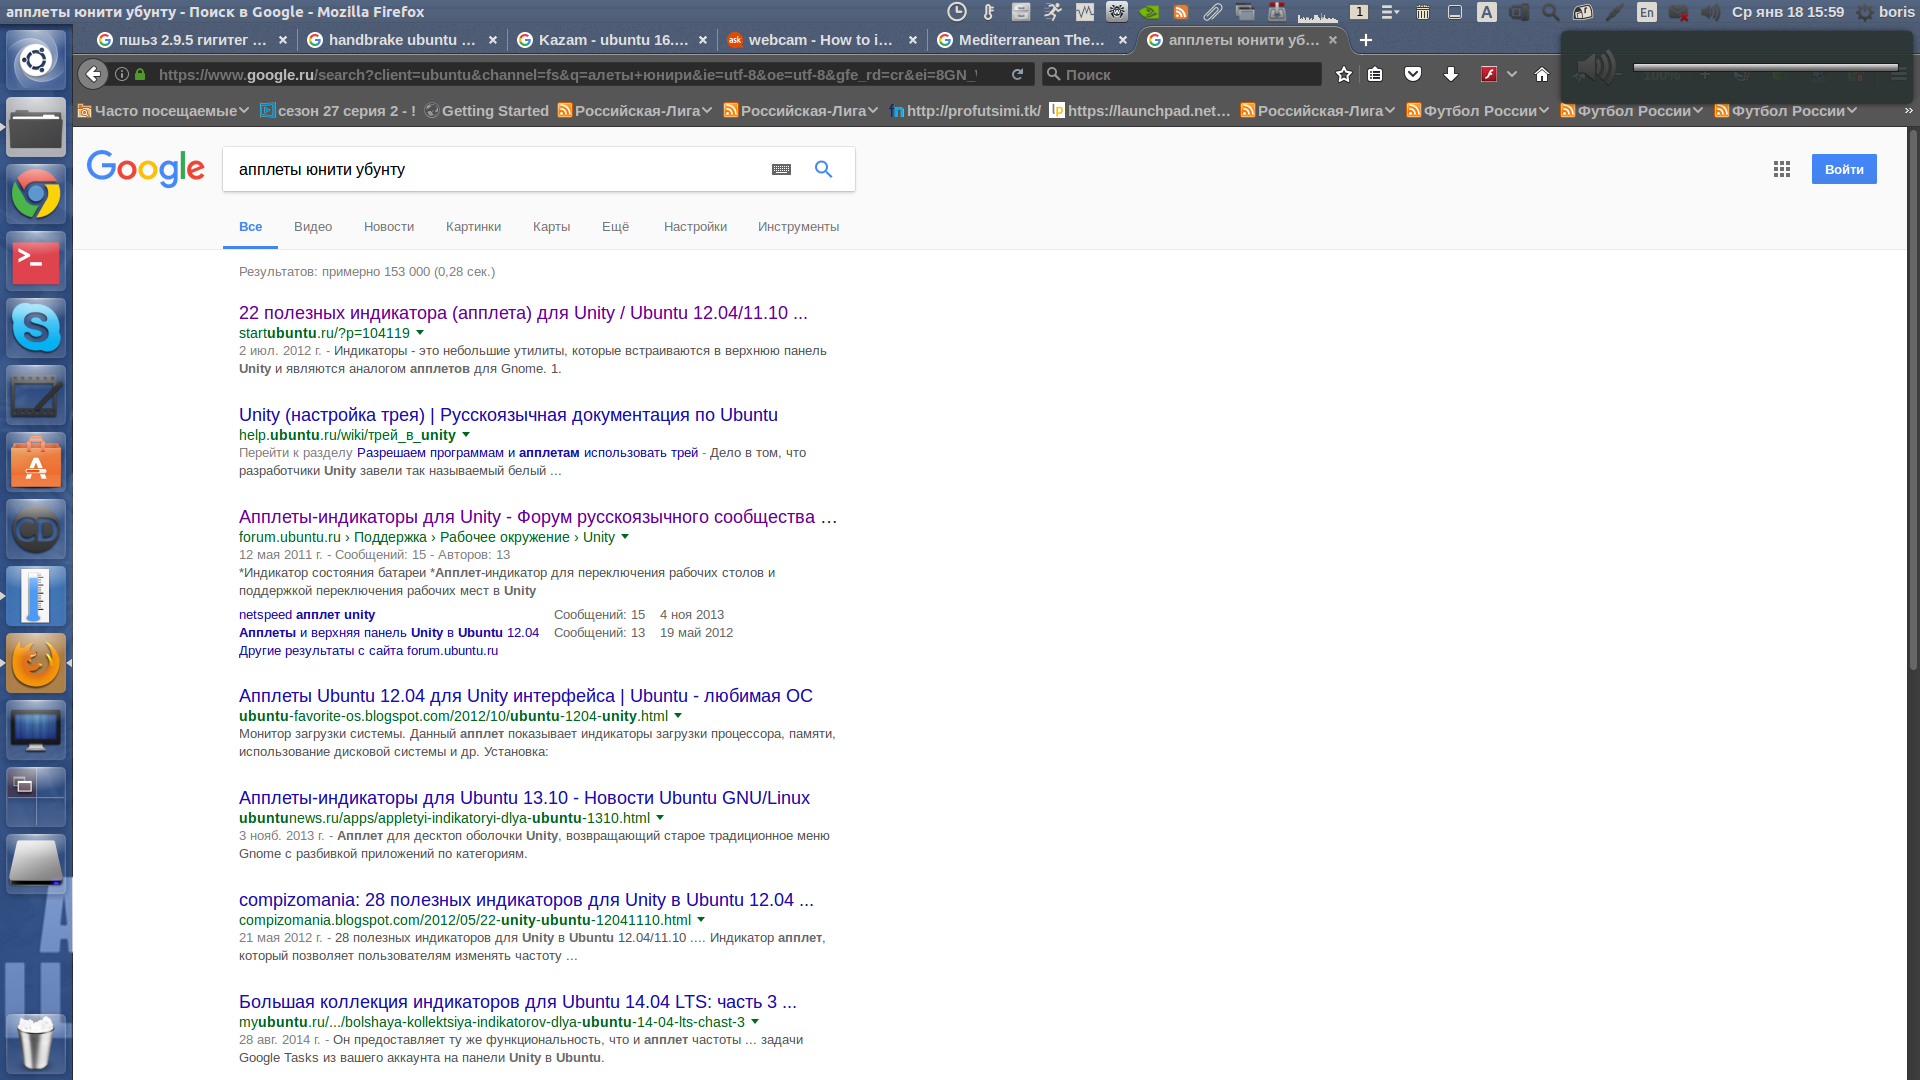Open the compizomania 28 полезных индикаторов link
Screen dimensions: 1920x1080
coord(526,900)
